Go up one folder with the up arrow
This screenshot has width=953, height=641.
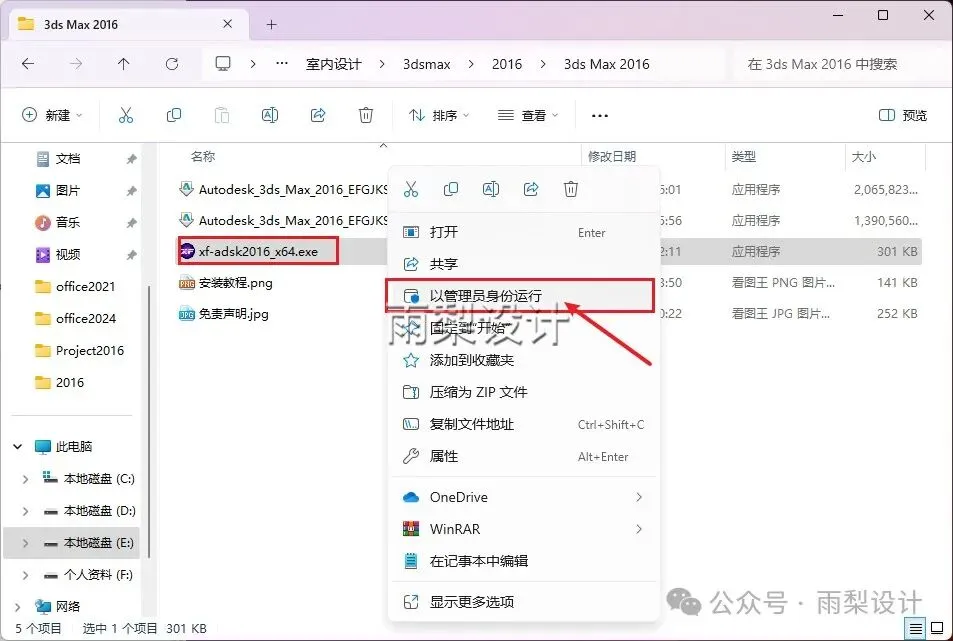[x=123, y=64]
